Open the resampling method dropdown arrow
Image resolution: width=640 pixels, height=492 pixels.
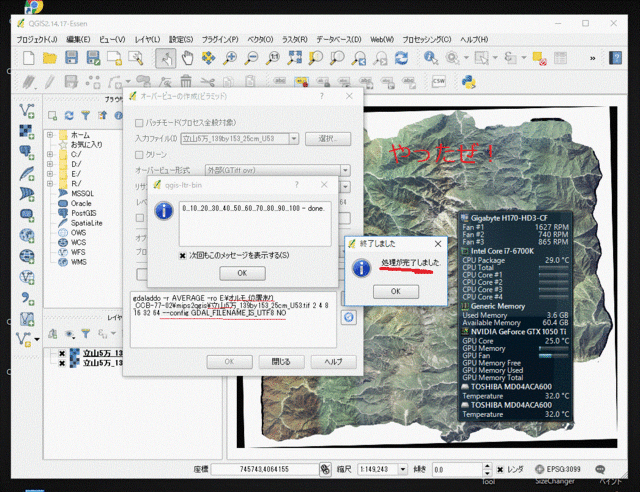(x=345, y=187)
